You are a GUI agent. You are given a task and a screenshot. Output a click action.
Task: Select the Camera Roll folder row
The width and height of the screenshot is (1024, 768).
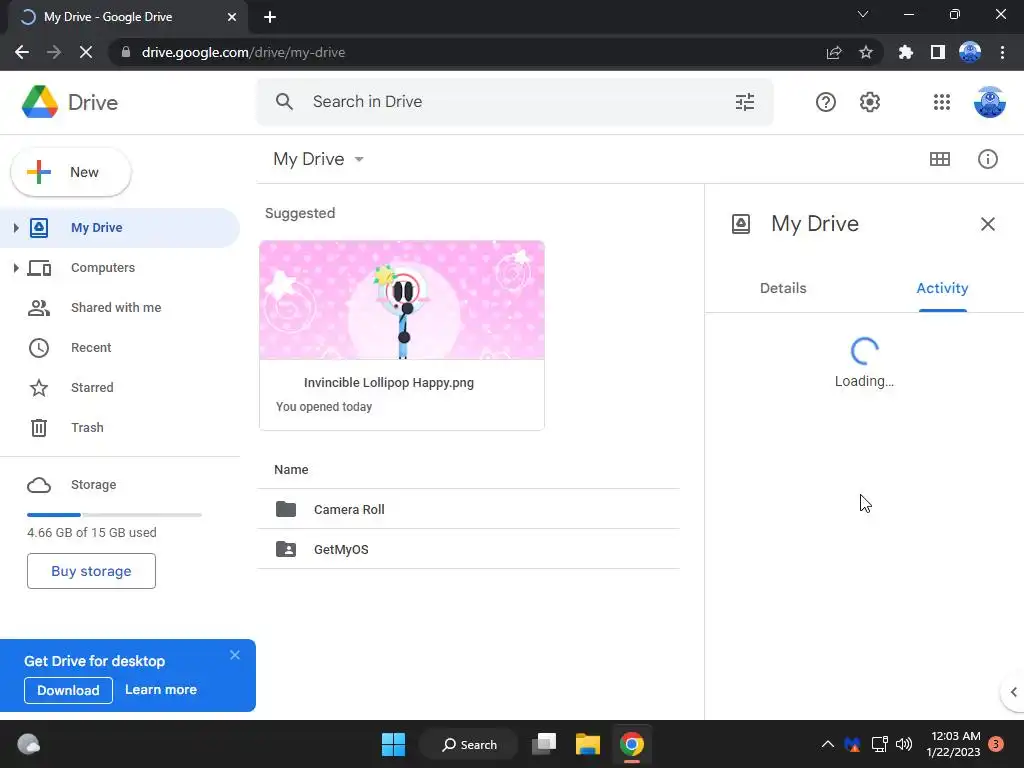[x=468, y=509]
